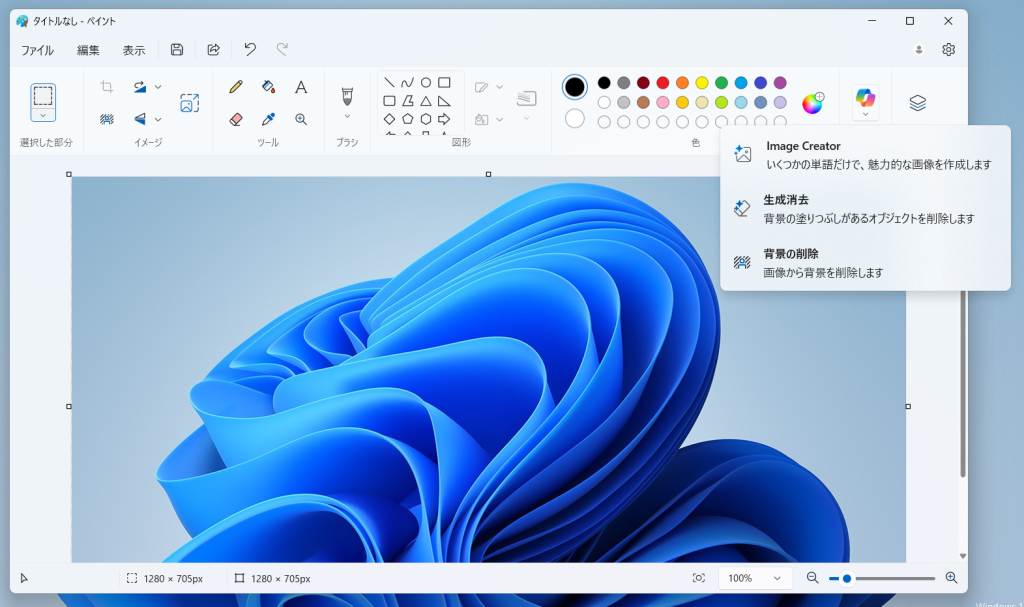1024x607 pixels.
Task: Click the Crop icon in Image group
Action: tap(107, 87)
